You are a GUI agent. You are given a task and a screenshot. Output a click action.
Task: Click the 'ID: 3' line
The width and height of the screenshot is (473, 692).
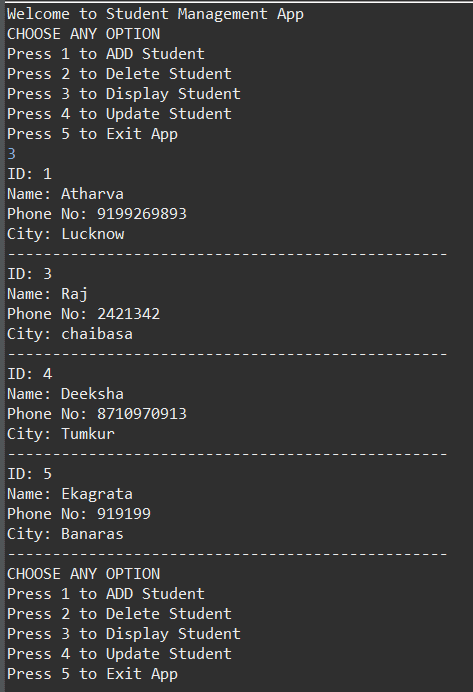(30, 274)
